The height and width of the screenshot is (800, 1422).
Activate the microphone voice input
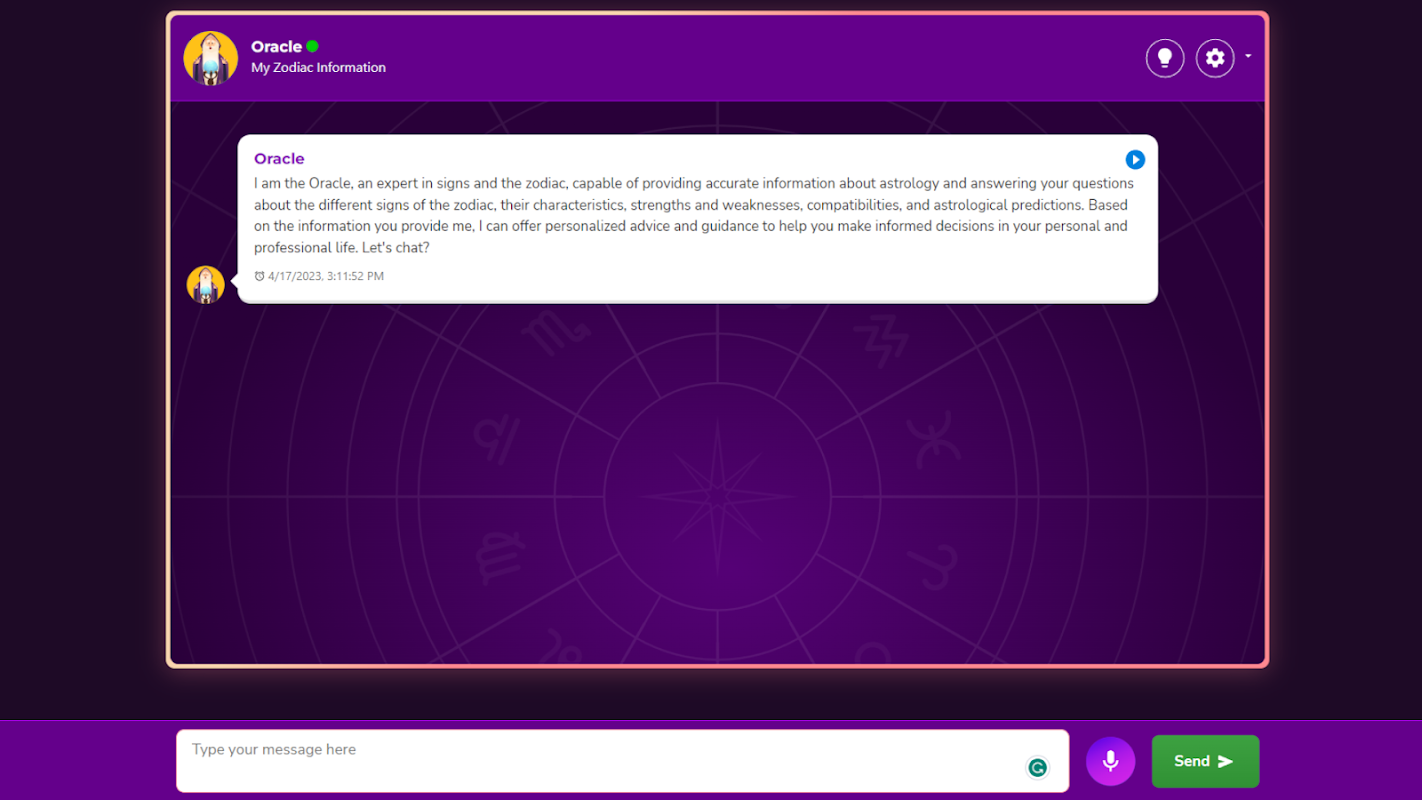point(1111,762)
